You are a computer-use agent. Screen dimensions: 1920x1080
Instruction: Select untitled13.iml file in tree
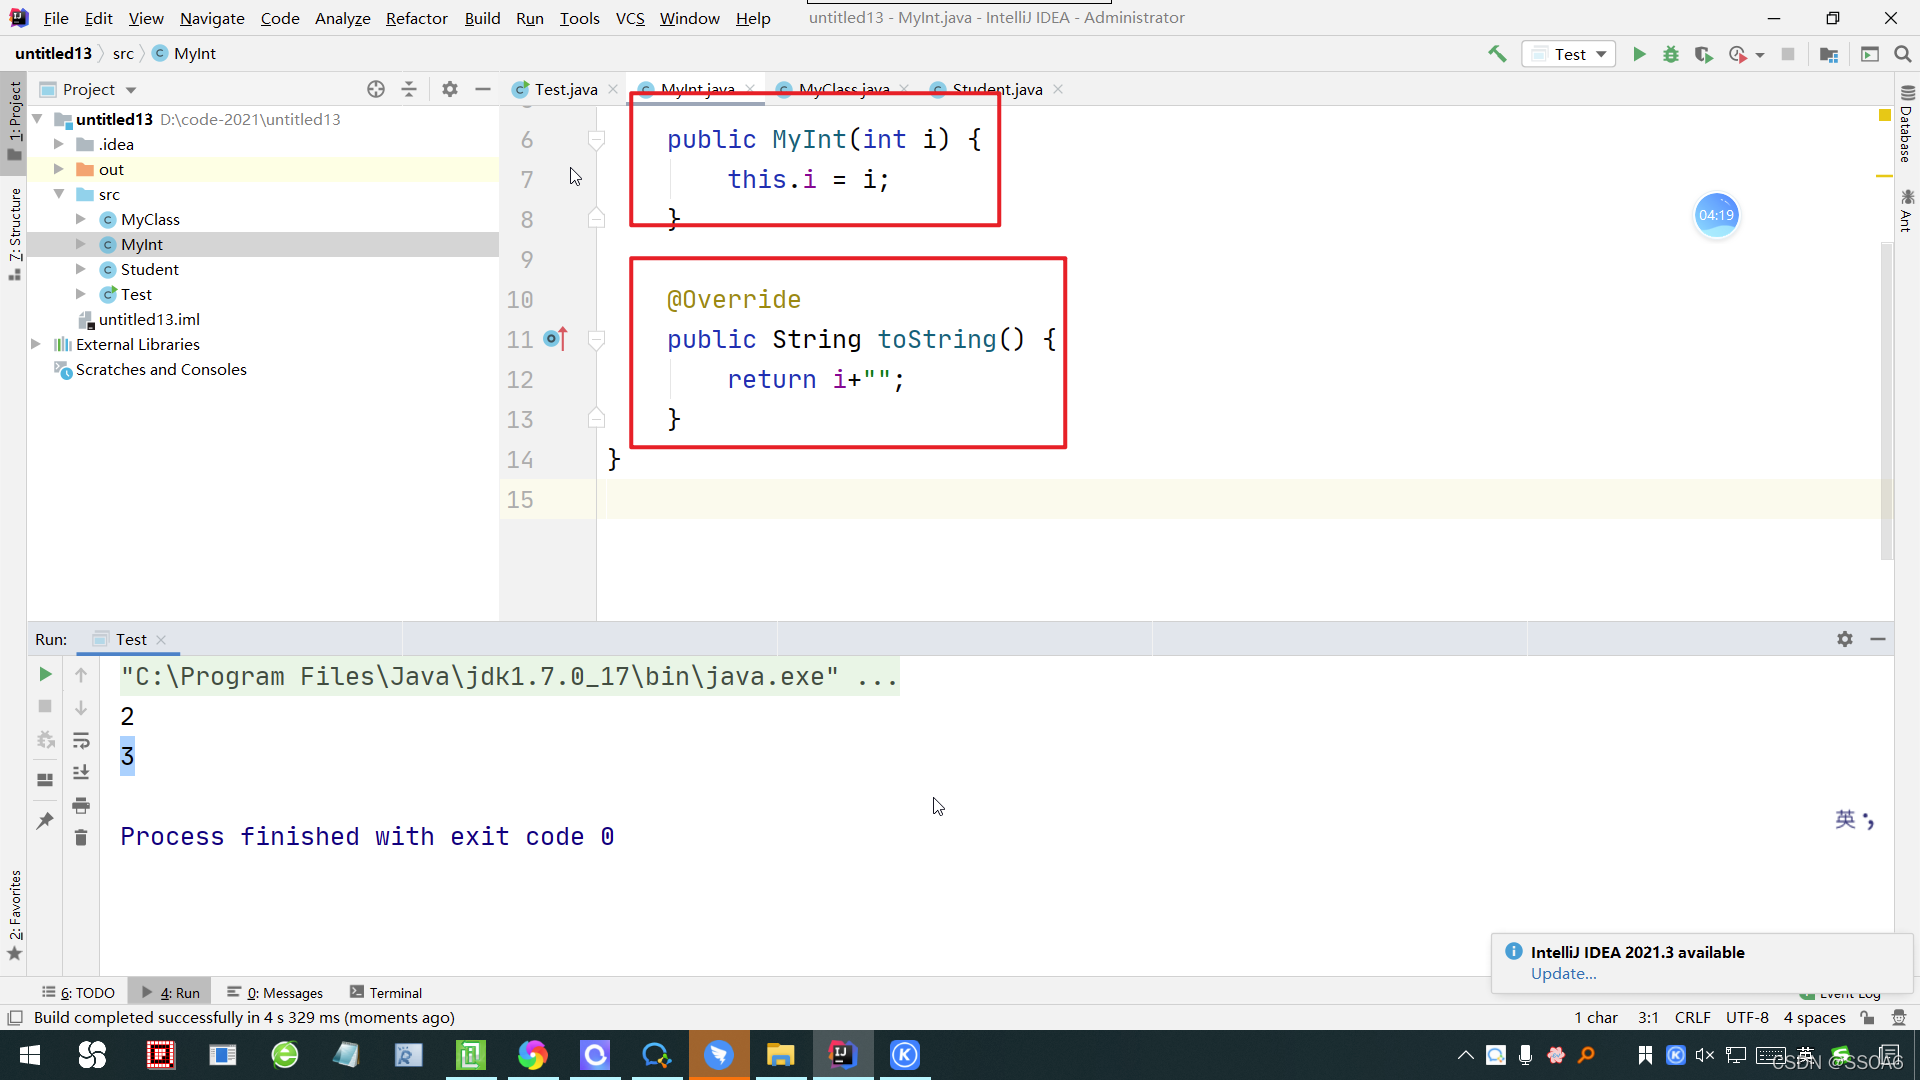[149, 319]
